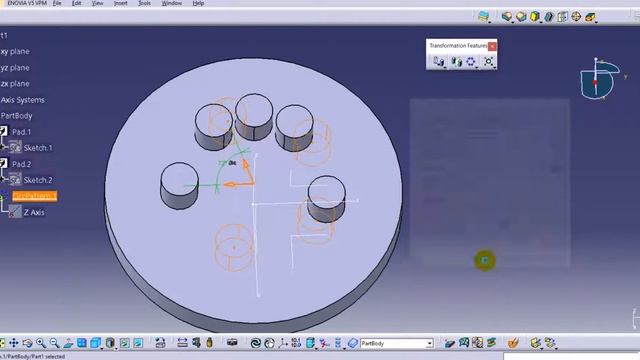640x360 pixels.
Task: Select the highlighted CircPattern.1 node
Action: pyautogui.click(x=34, y=196)
